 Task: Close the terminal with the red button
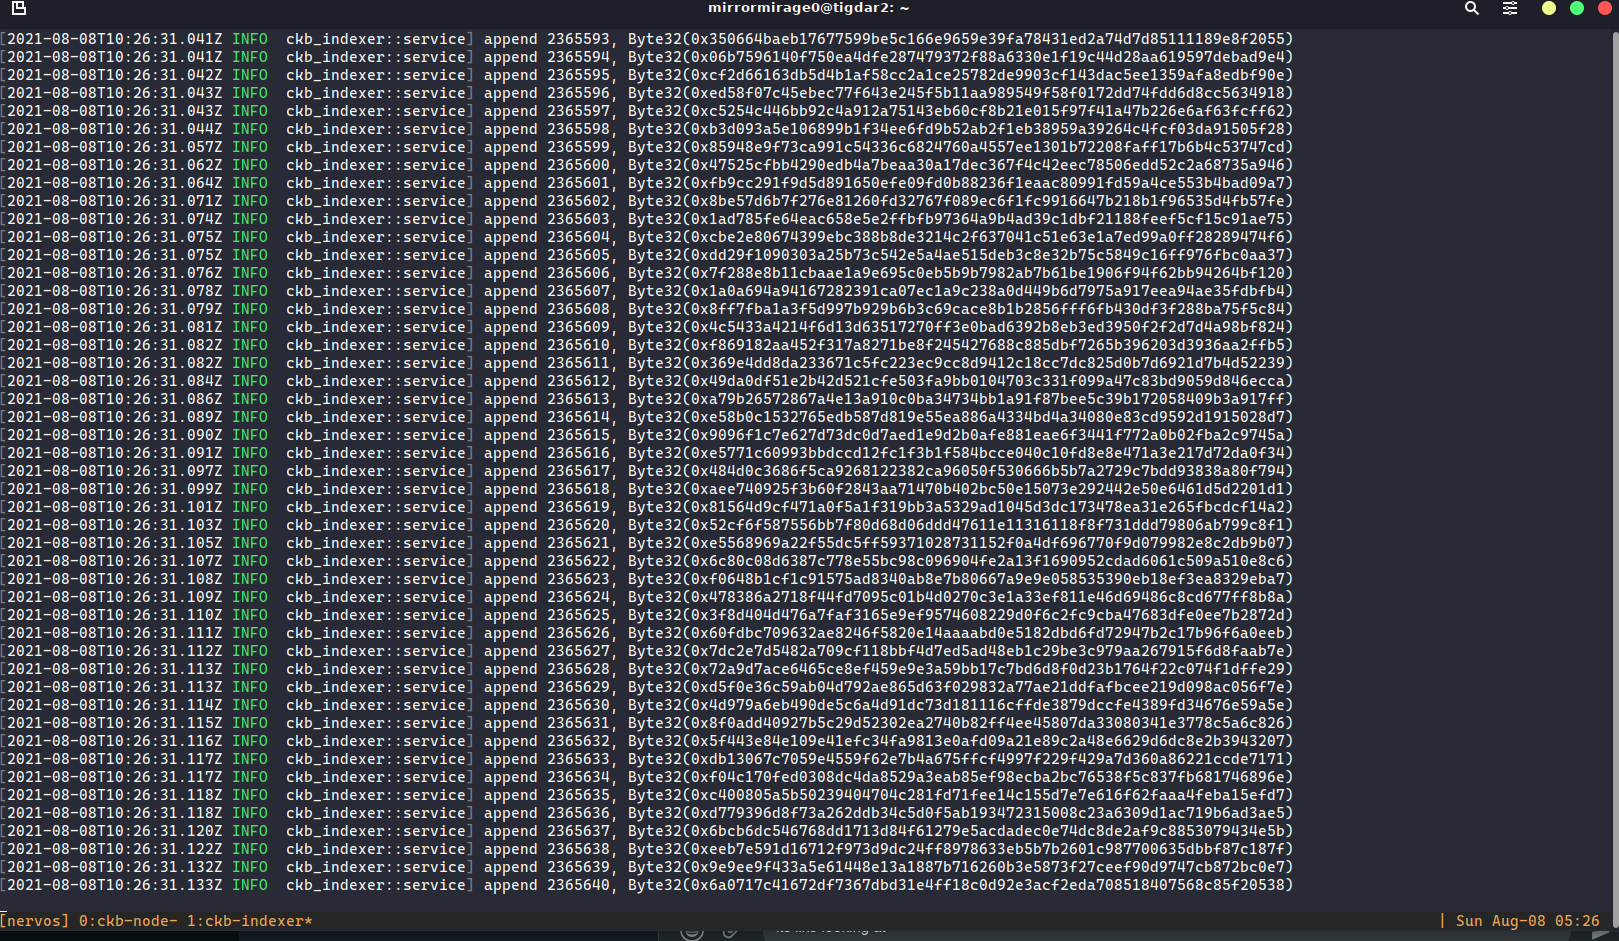tap(1605, 8)
